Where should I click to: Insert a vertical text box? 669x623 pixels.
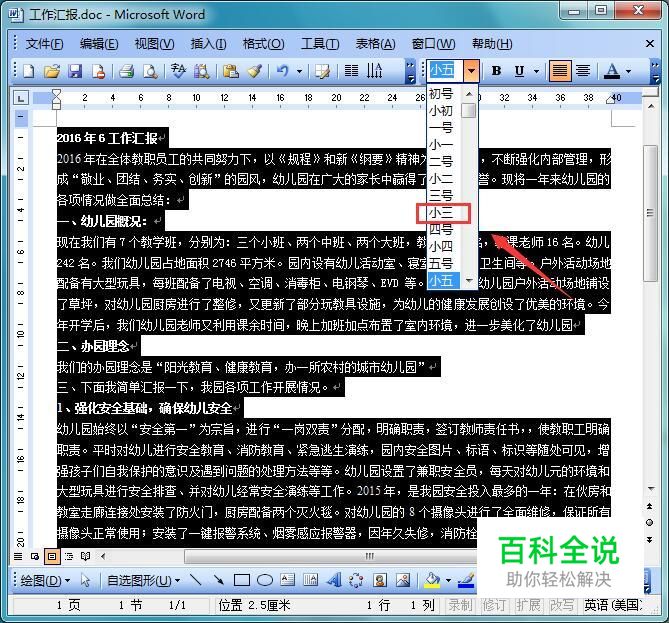[x=310, y=579]
